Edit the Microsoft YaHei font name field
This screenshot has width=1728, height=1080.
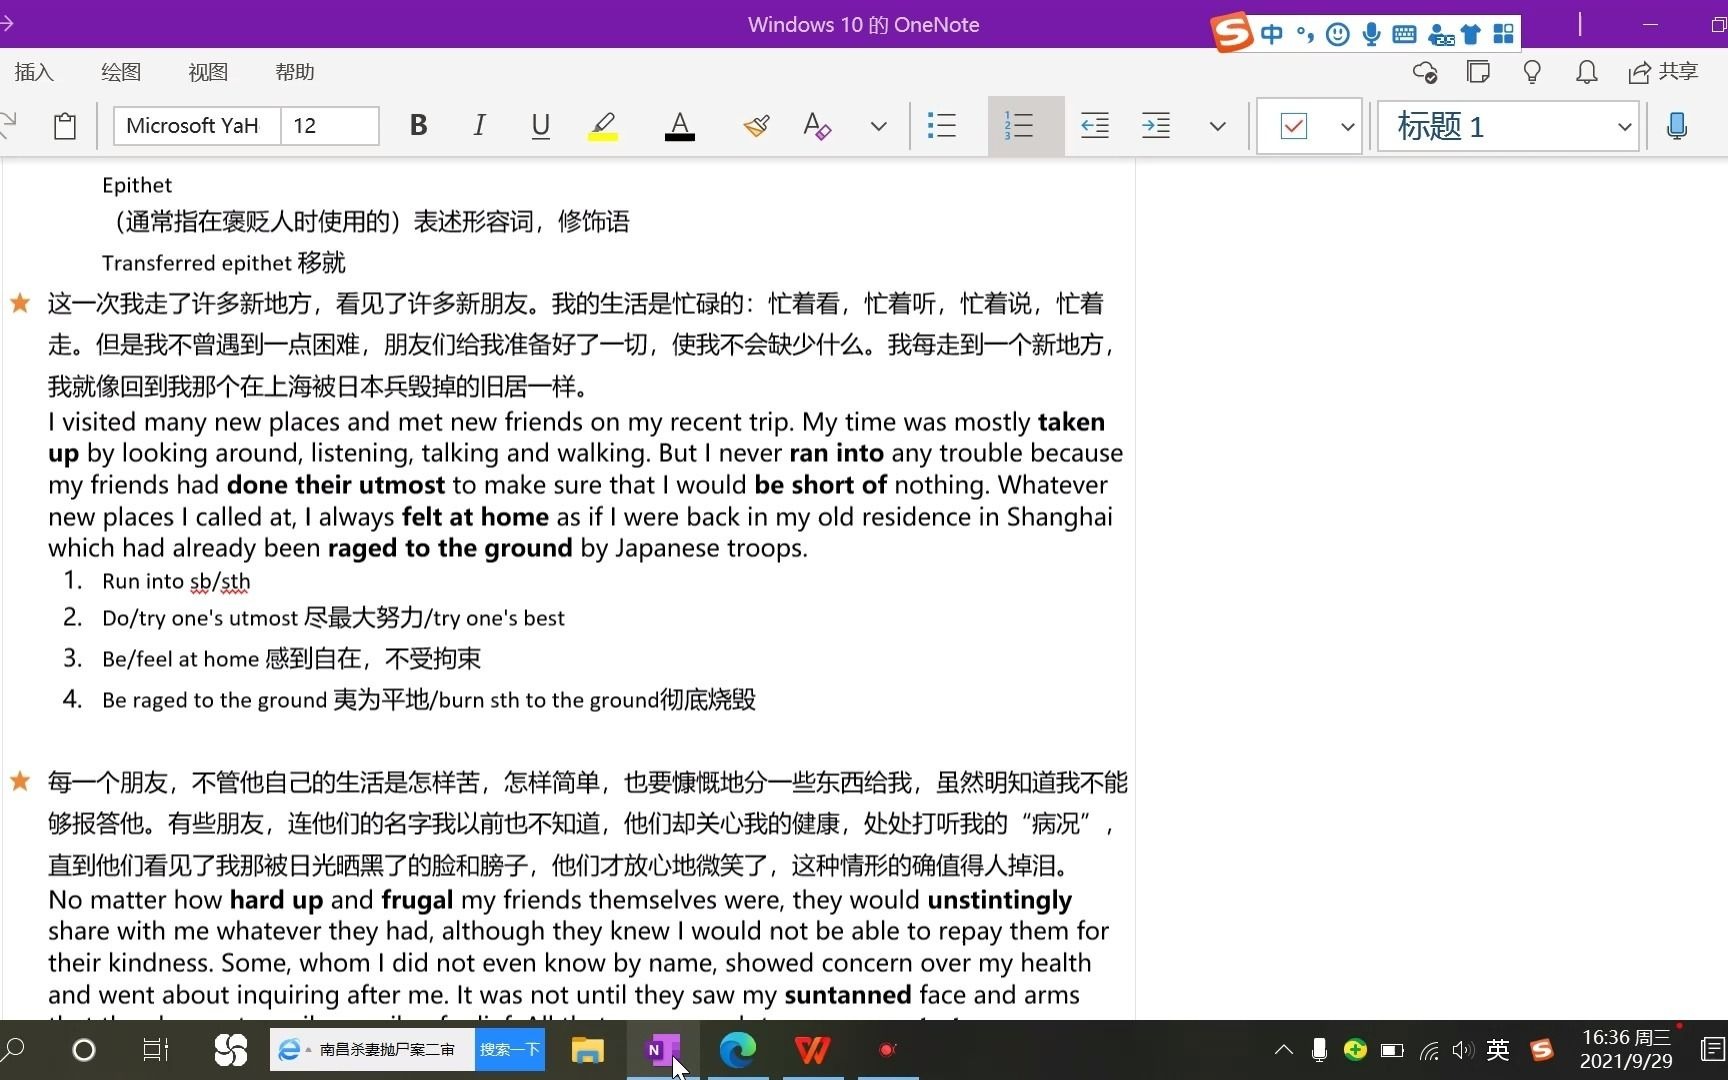196,126
